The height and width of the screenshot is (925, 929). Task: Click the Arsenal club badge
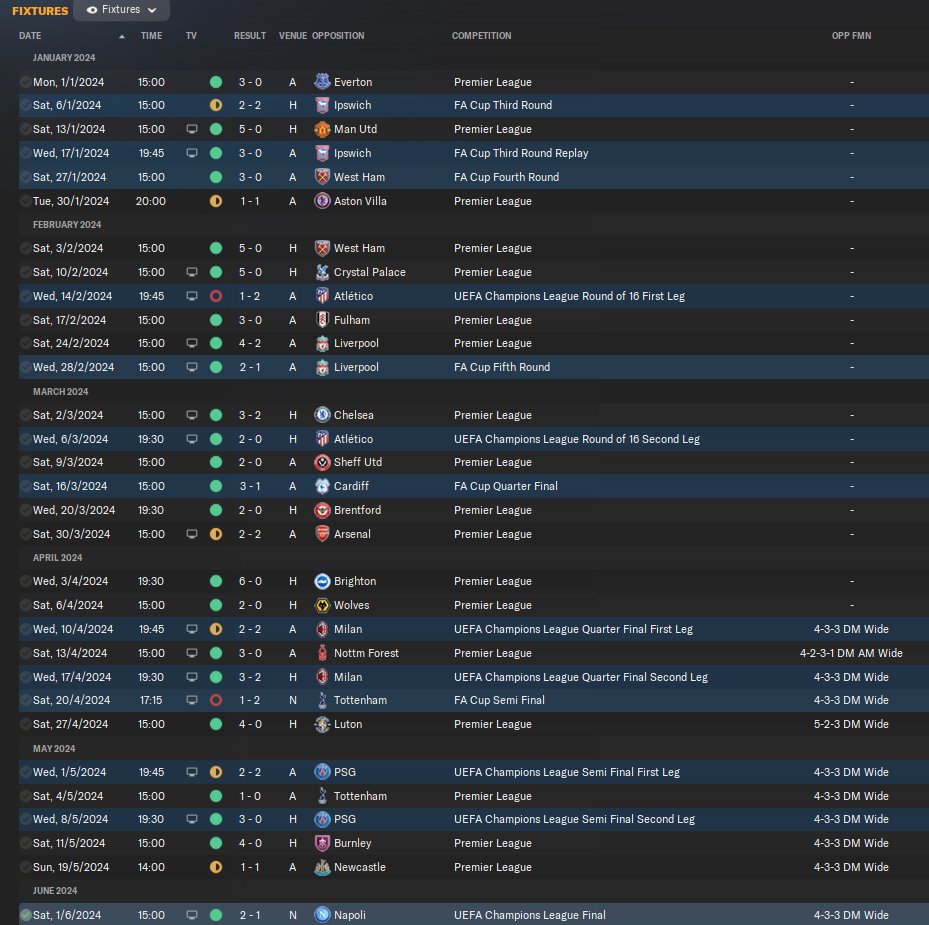(322, 534)
